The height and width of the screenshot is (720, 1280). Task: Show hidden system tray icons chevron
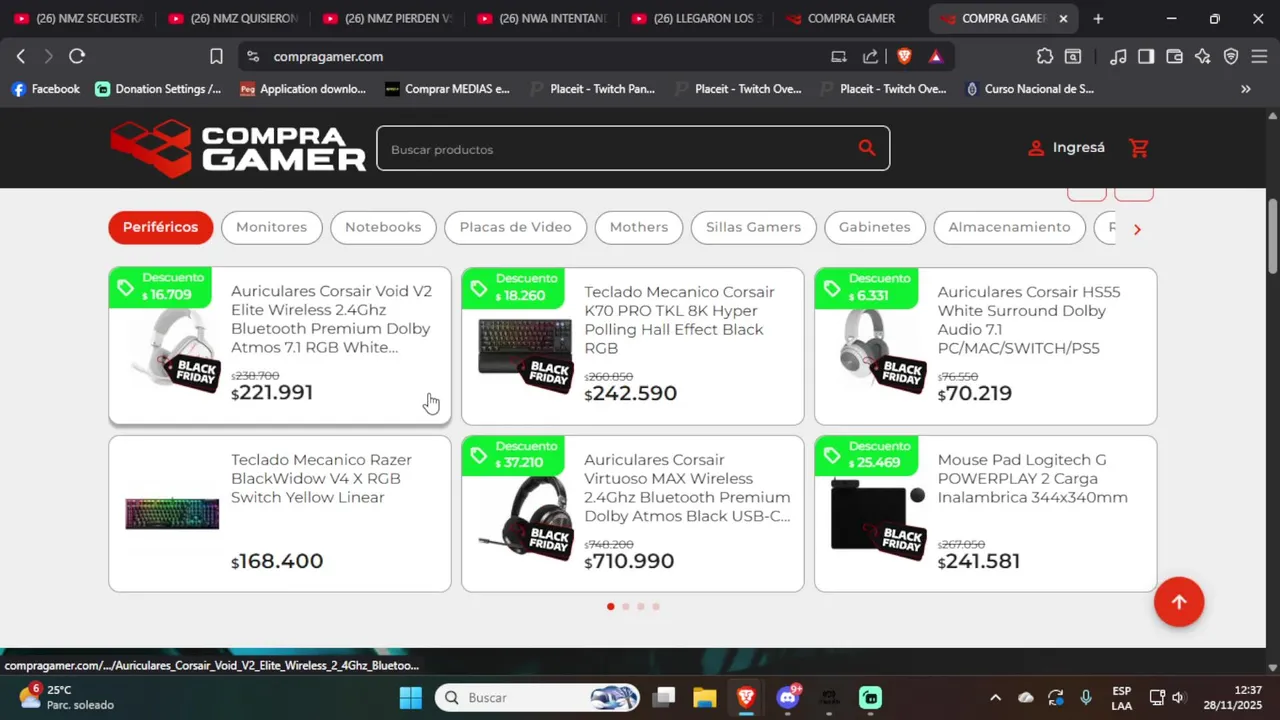click(995, 697)
